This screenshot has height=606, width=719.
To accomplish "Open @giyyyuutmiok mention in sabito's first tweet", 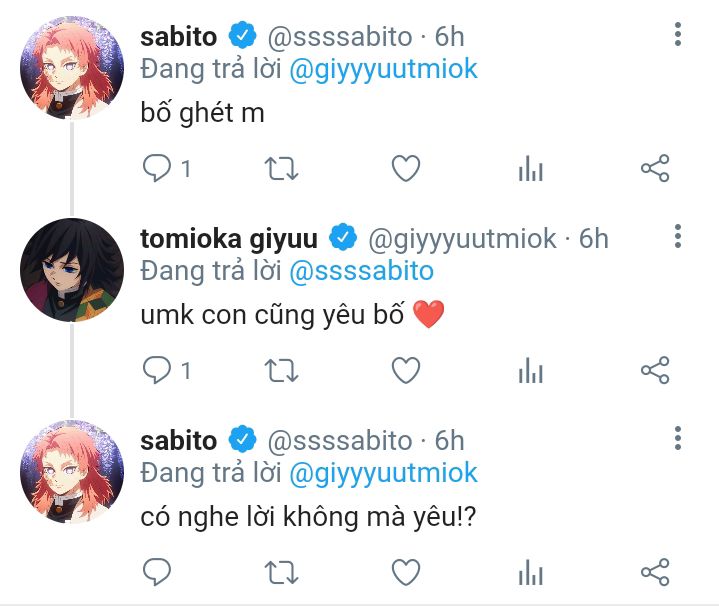I will pyautogui.click(x=383, y=70).
